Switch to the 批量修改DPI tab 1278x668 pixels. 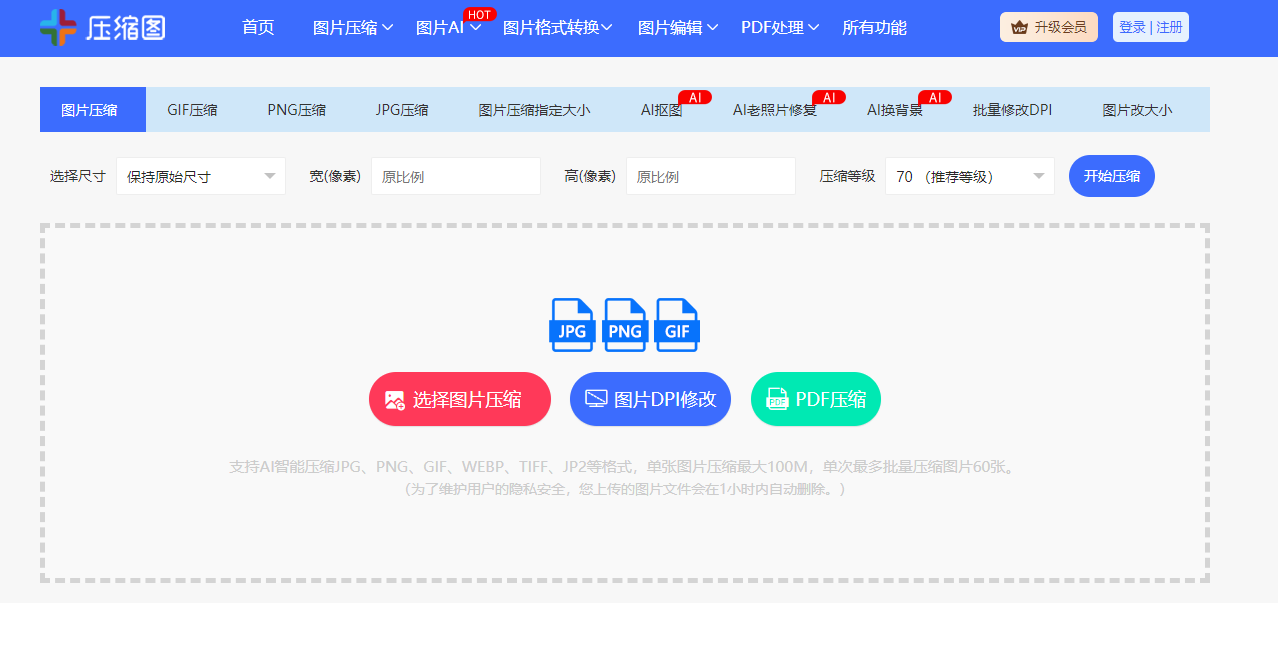(x=1012, y=109)
